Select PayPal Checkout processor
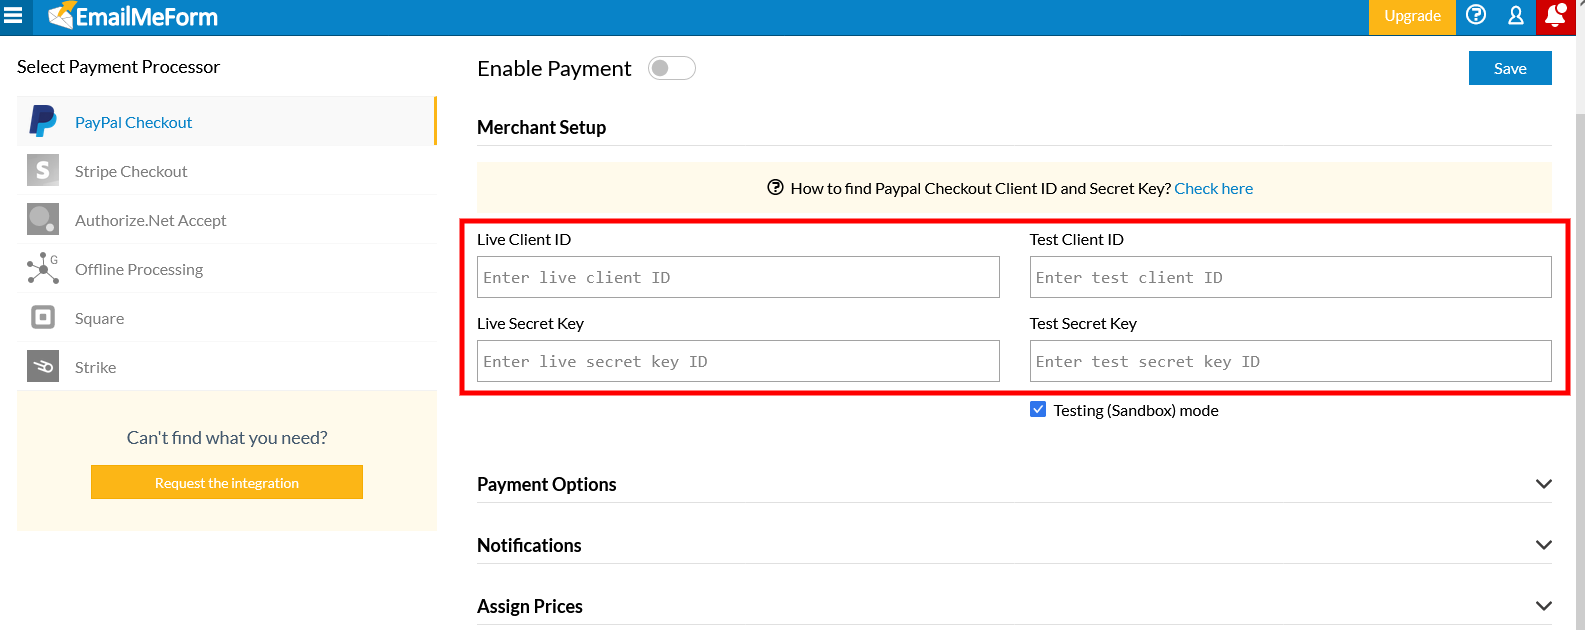Viewport: 1585px width, 630px height. pyautogui.click(x=227, y=122)
